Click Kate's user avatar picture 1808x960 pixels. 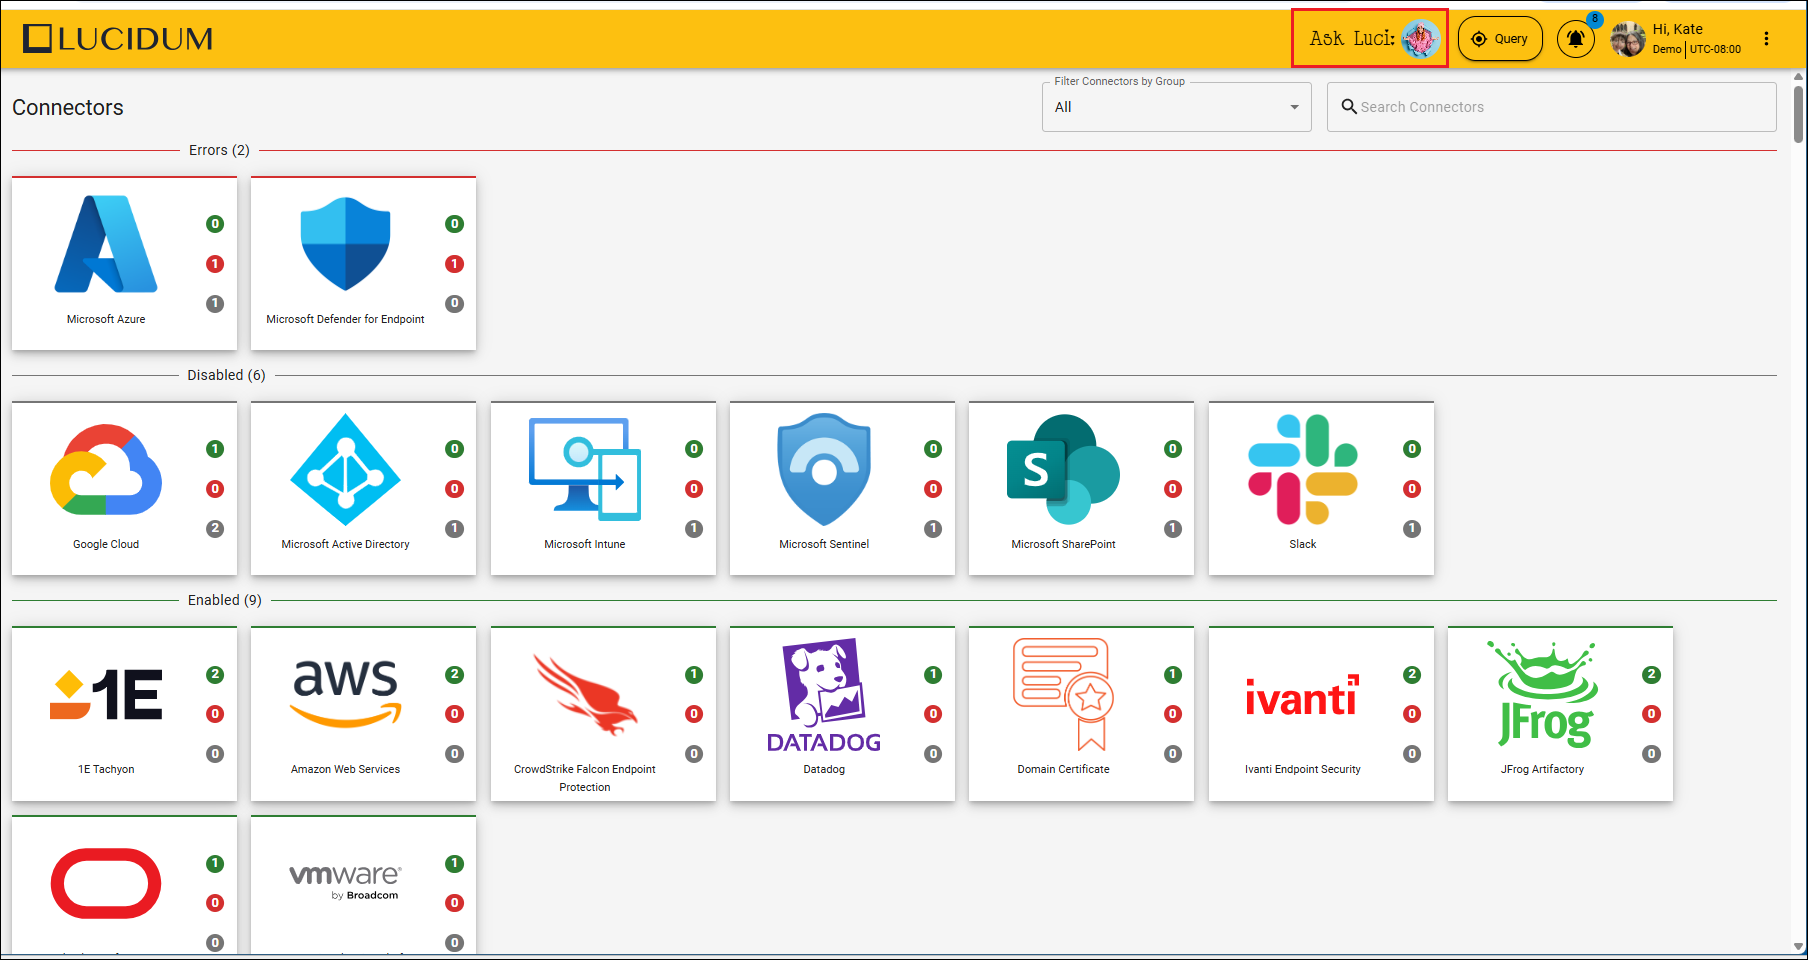point(1628,39)
